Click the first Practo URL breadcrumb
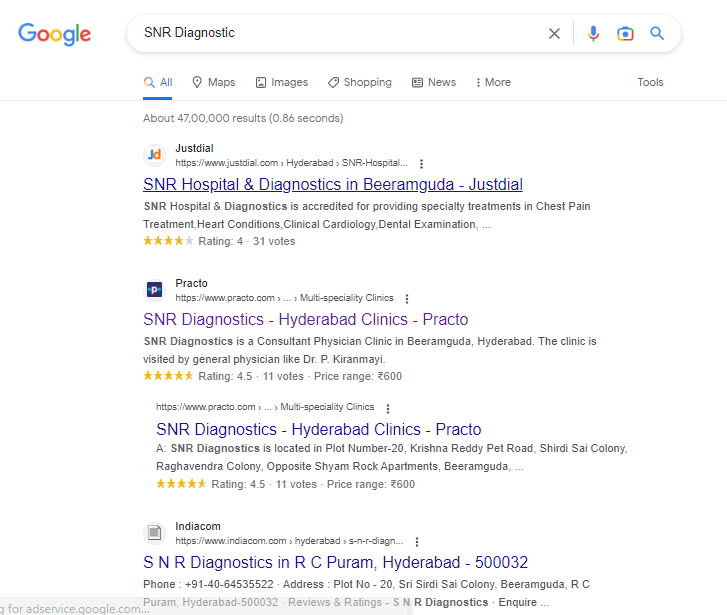727x615 pixels. [x=284, y=298]
